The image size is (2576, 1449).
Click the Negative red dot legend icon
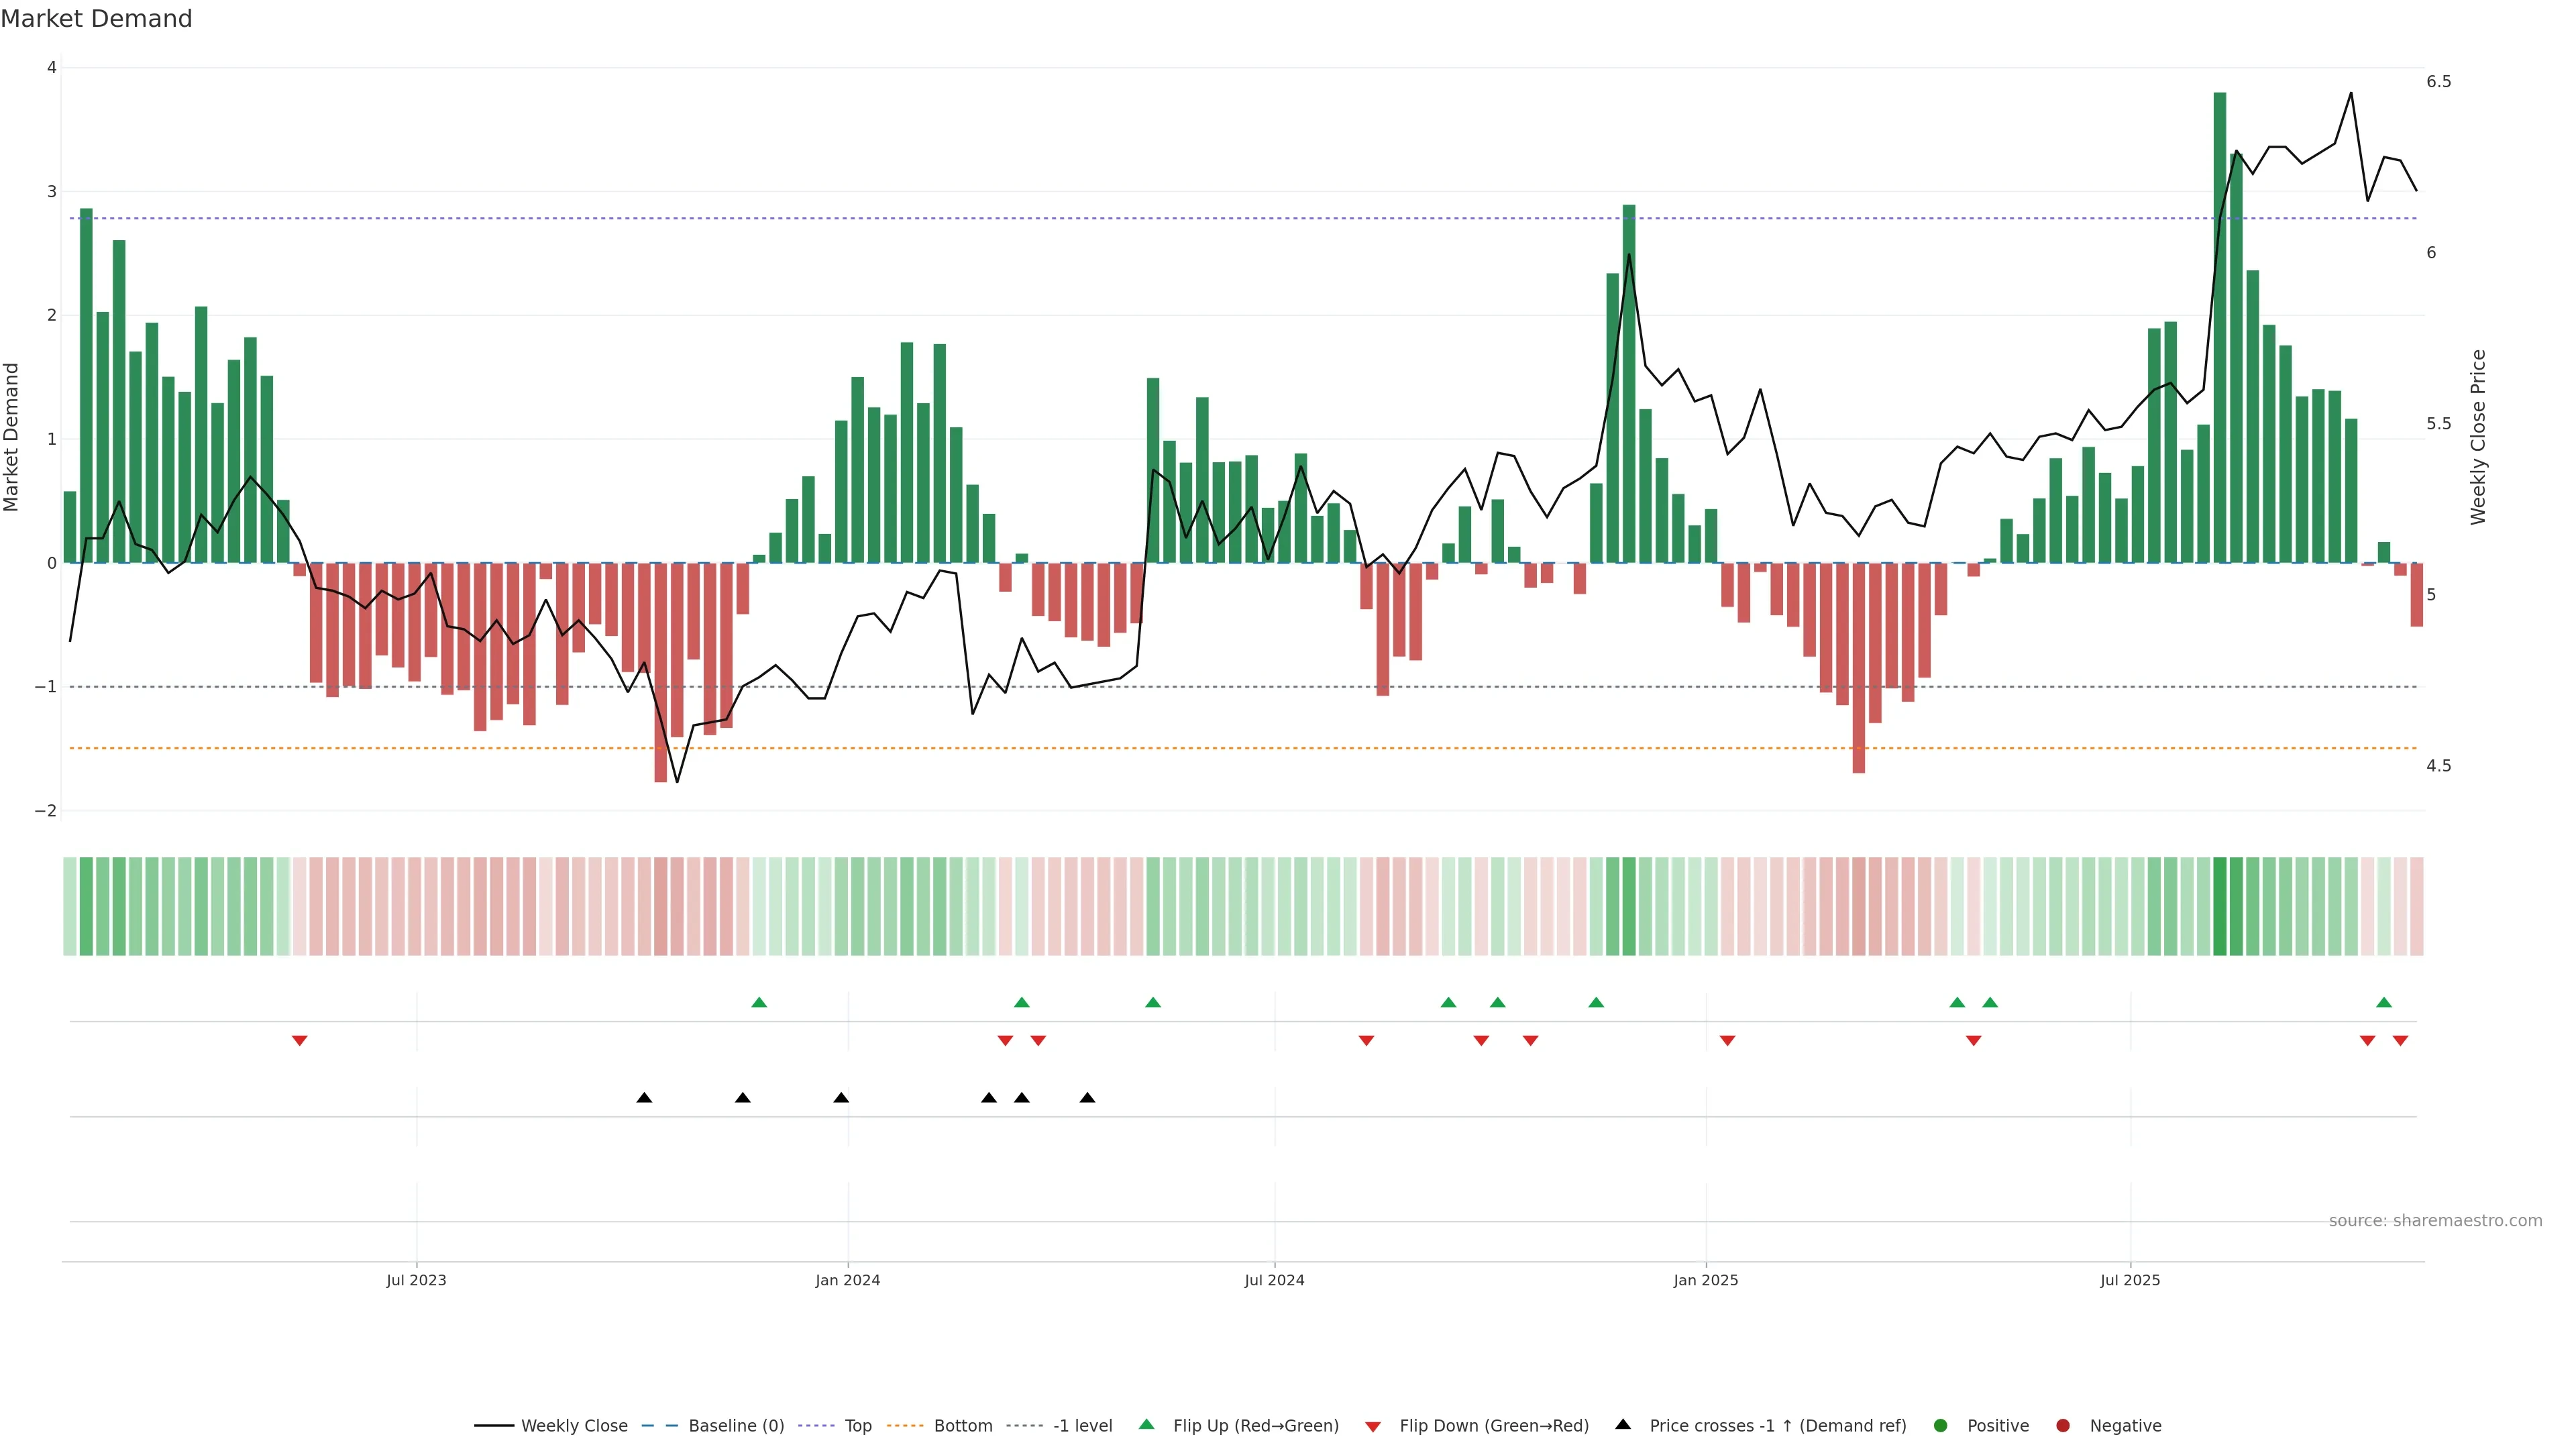tap(2063, 1426)
